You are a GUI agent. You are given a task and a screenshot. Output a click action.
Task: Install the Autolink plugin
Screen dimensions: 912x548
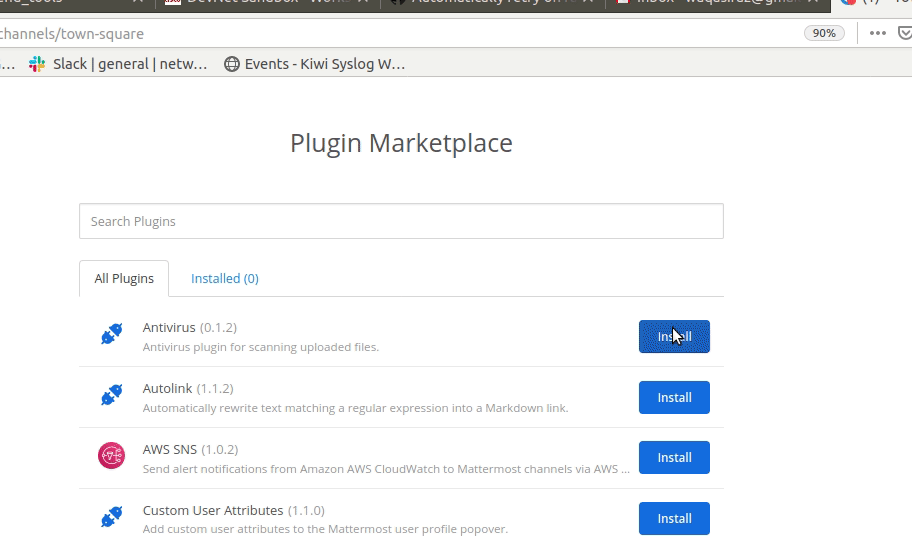point(674,397)
